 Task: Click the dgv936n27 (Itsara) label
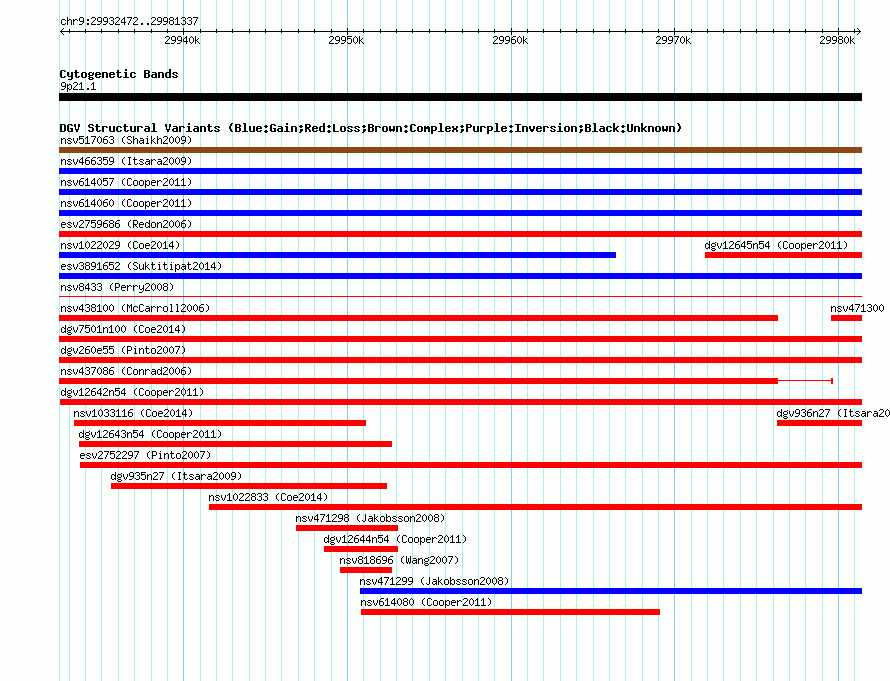[833, 413]
